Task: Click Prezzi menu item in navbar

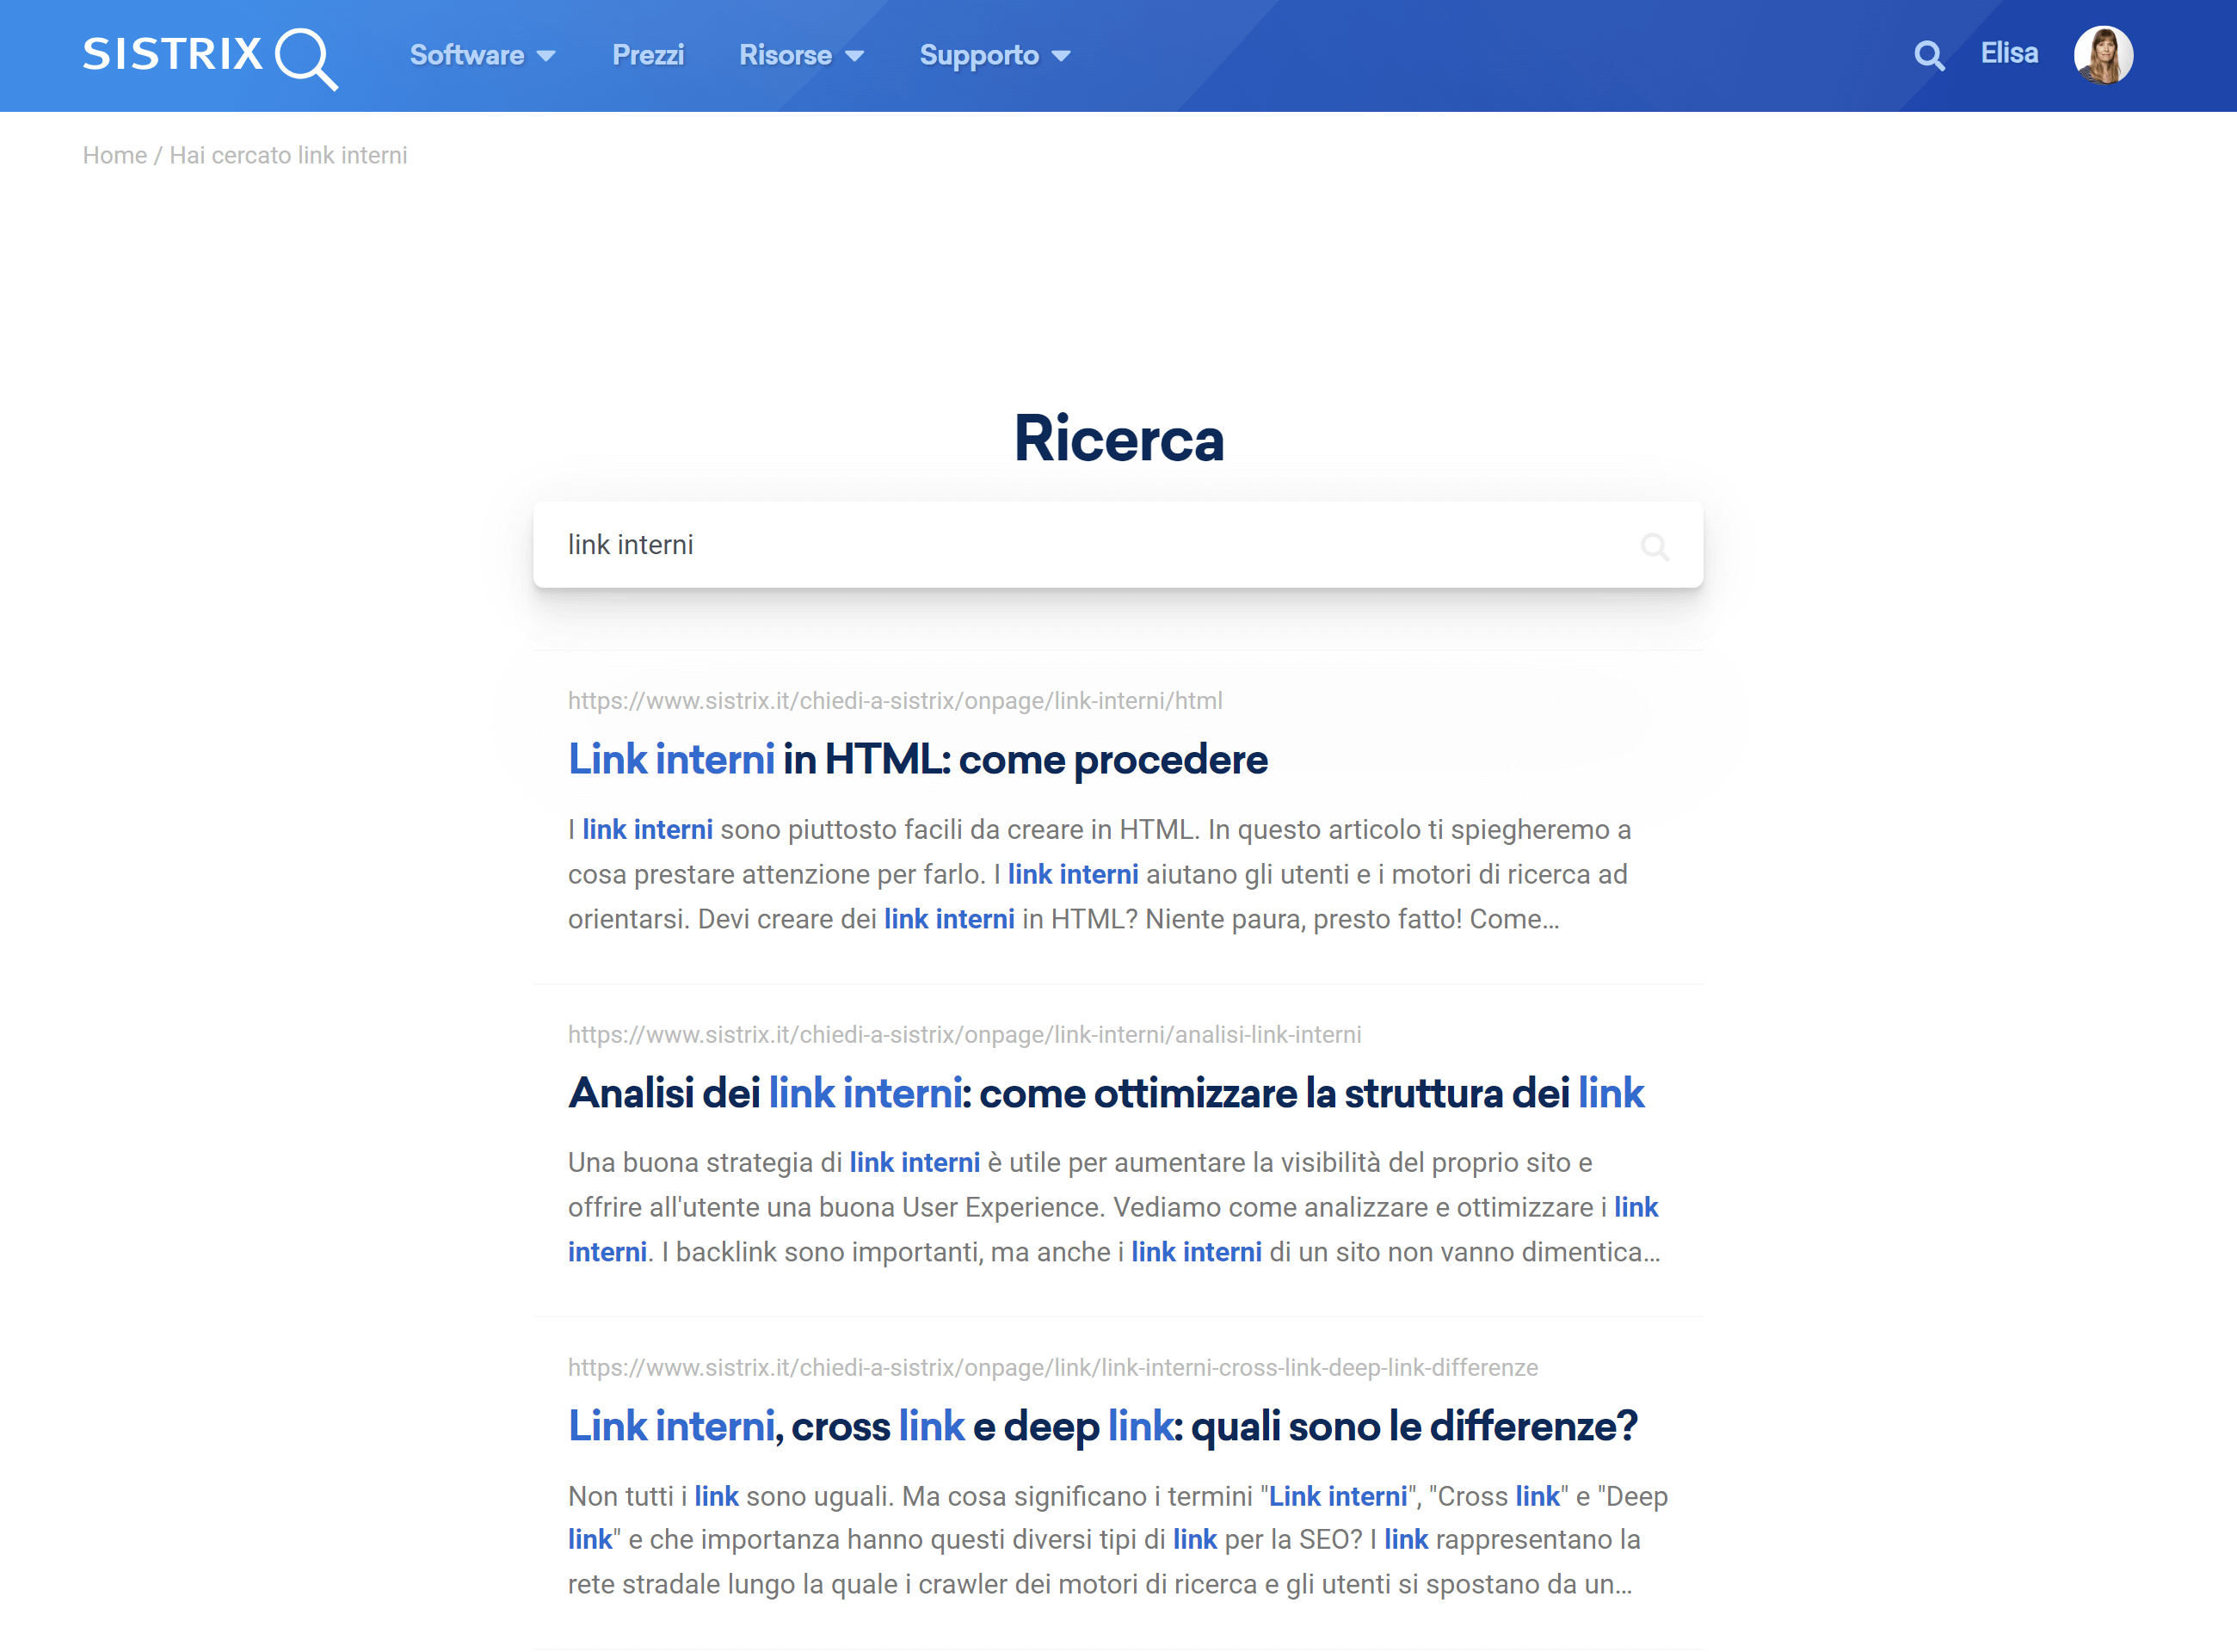Action: point(648,56)
